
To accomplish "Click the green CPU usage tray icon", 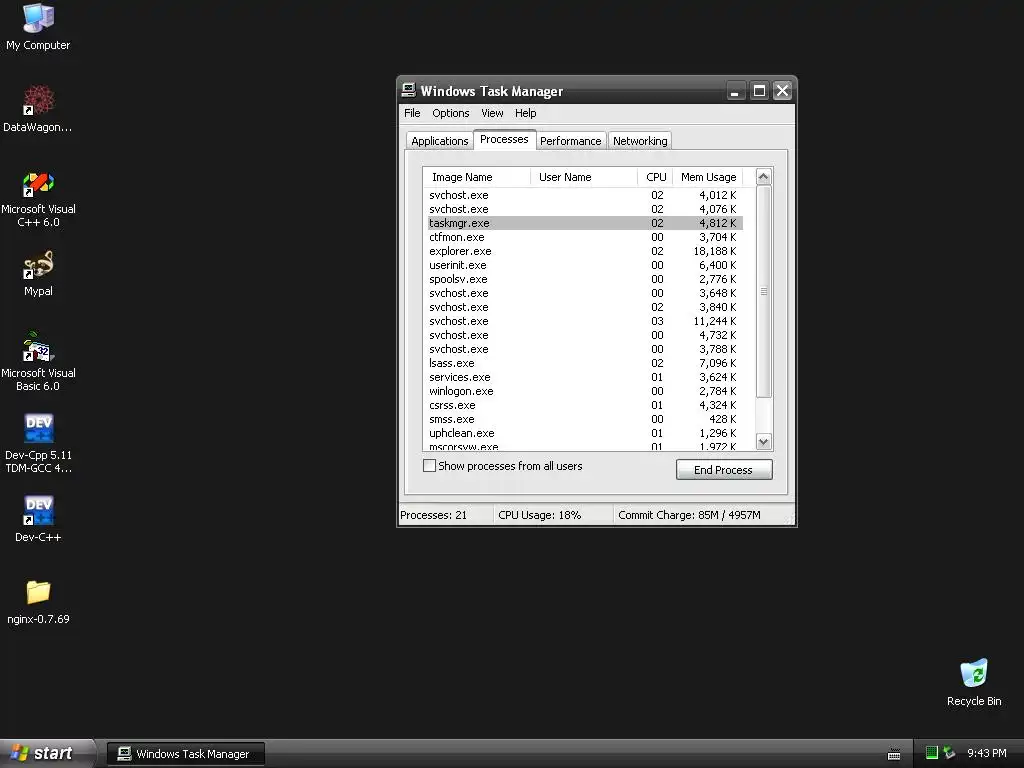I will [x=932, y=753].
